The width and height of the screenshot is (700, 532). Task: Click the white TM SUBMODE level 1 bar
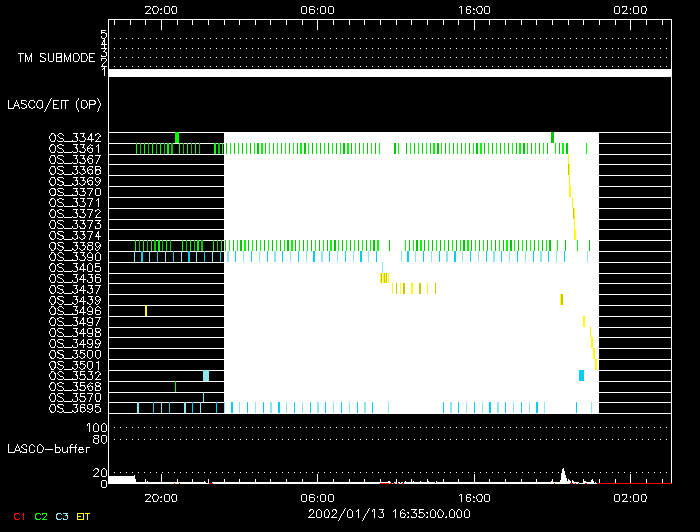pyautogui.click(x=390, y=73)
